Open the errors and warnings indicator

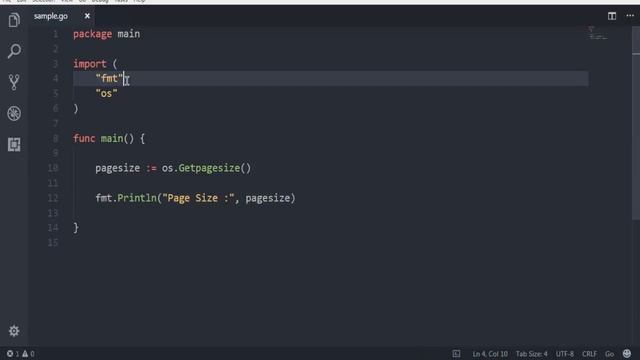(20, 353)
